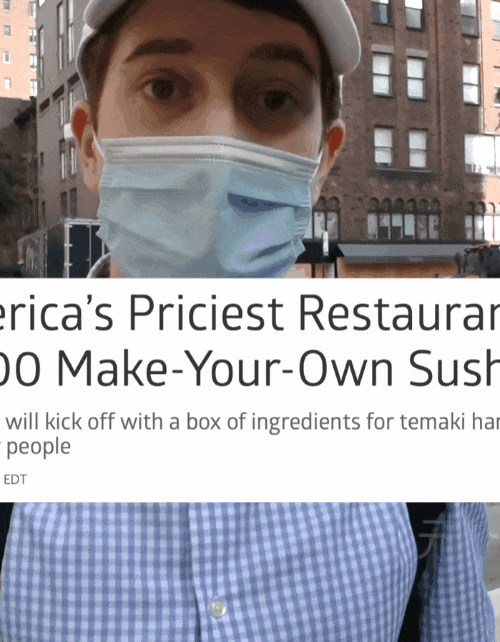
Task: Click the logo mark on the backpack strap
Action: click(x=429, y=538)
